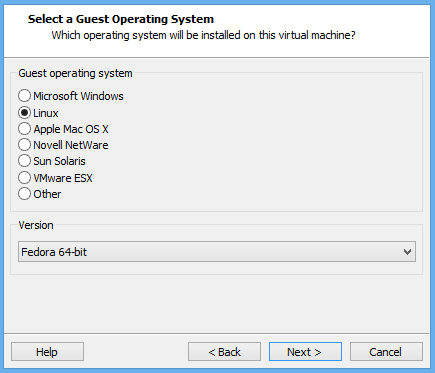
Task: Go back with the Back button
Action: (224, 352)
